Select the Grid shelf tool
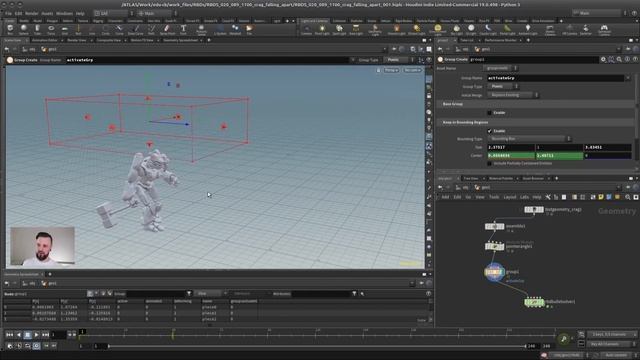 click(64, 29)
